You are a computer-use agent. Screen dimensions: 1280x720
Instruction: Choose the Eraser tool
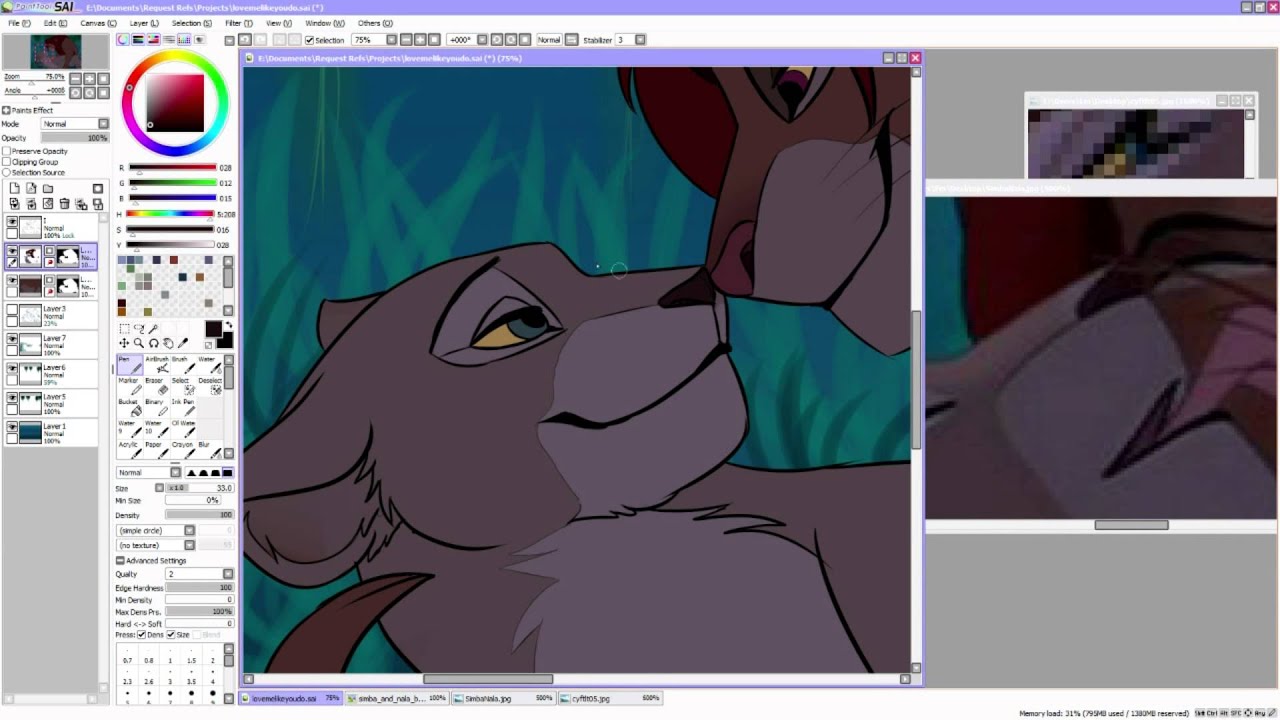click(156, 387)
